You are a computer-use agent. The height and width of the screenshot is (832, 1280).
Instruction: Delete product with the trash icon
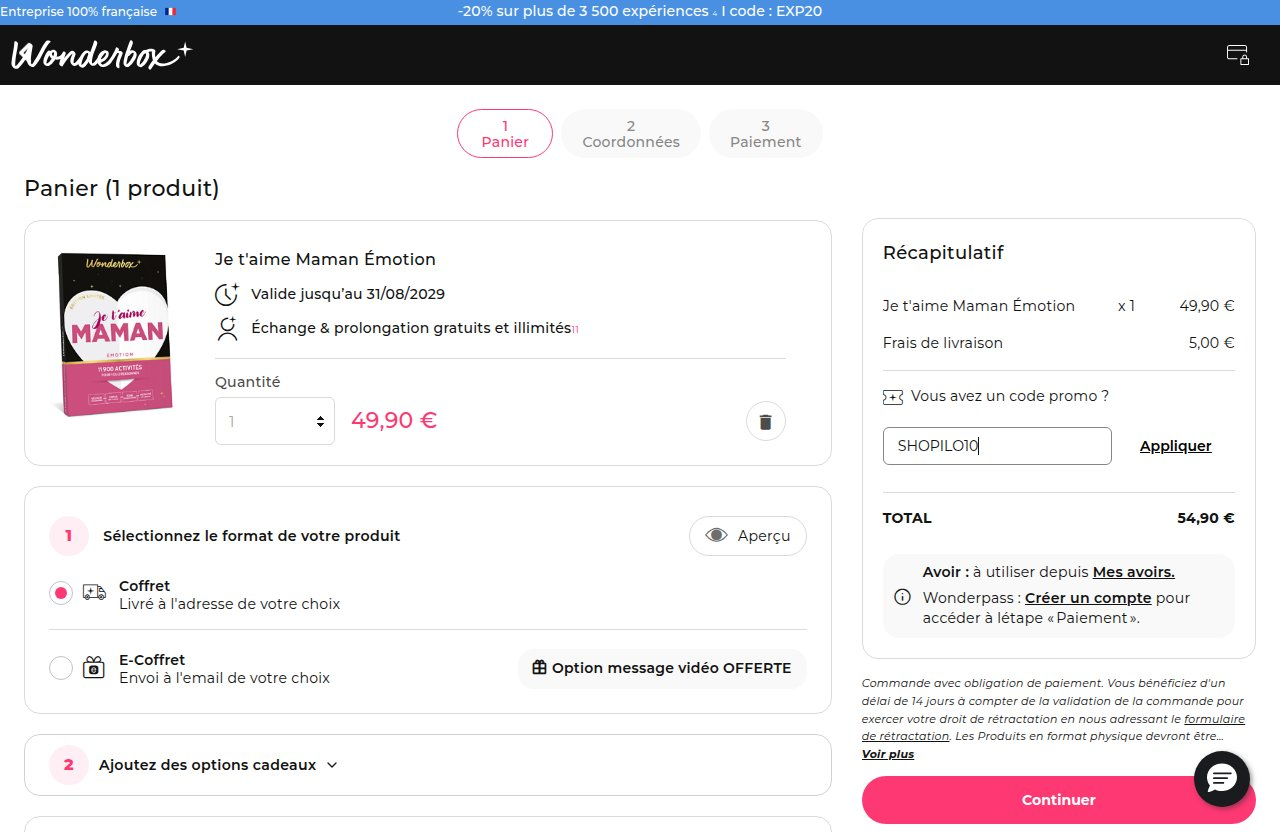766,421
